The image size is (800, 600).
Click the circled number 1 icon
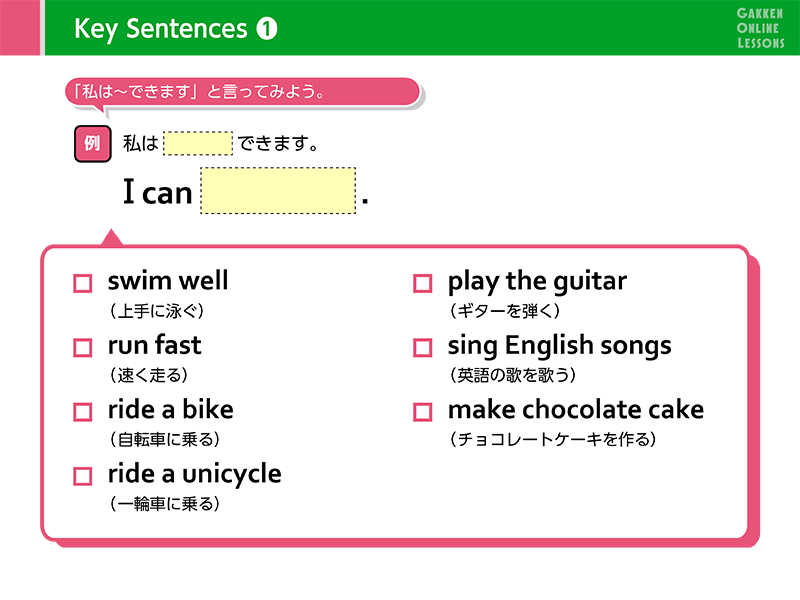[x=267, y=29]
